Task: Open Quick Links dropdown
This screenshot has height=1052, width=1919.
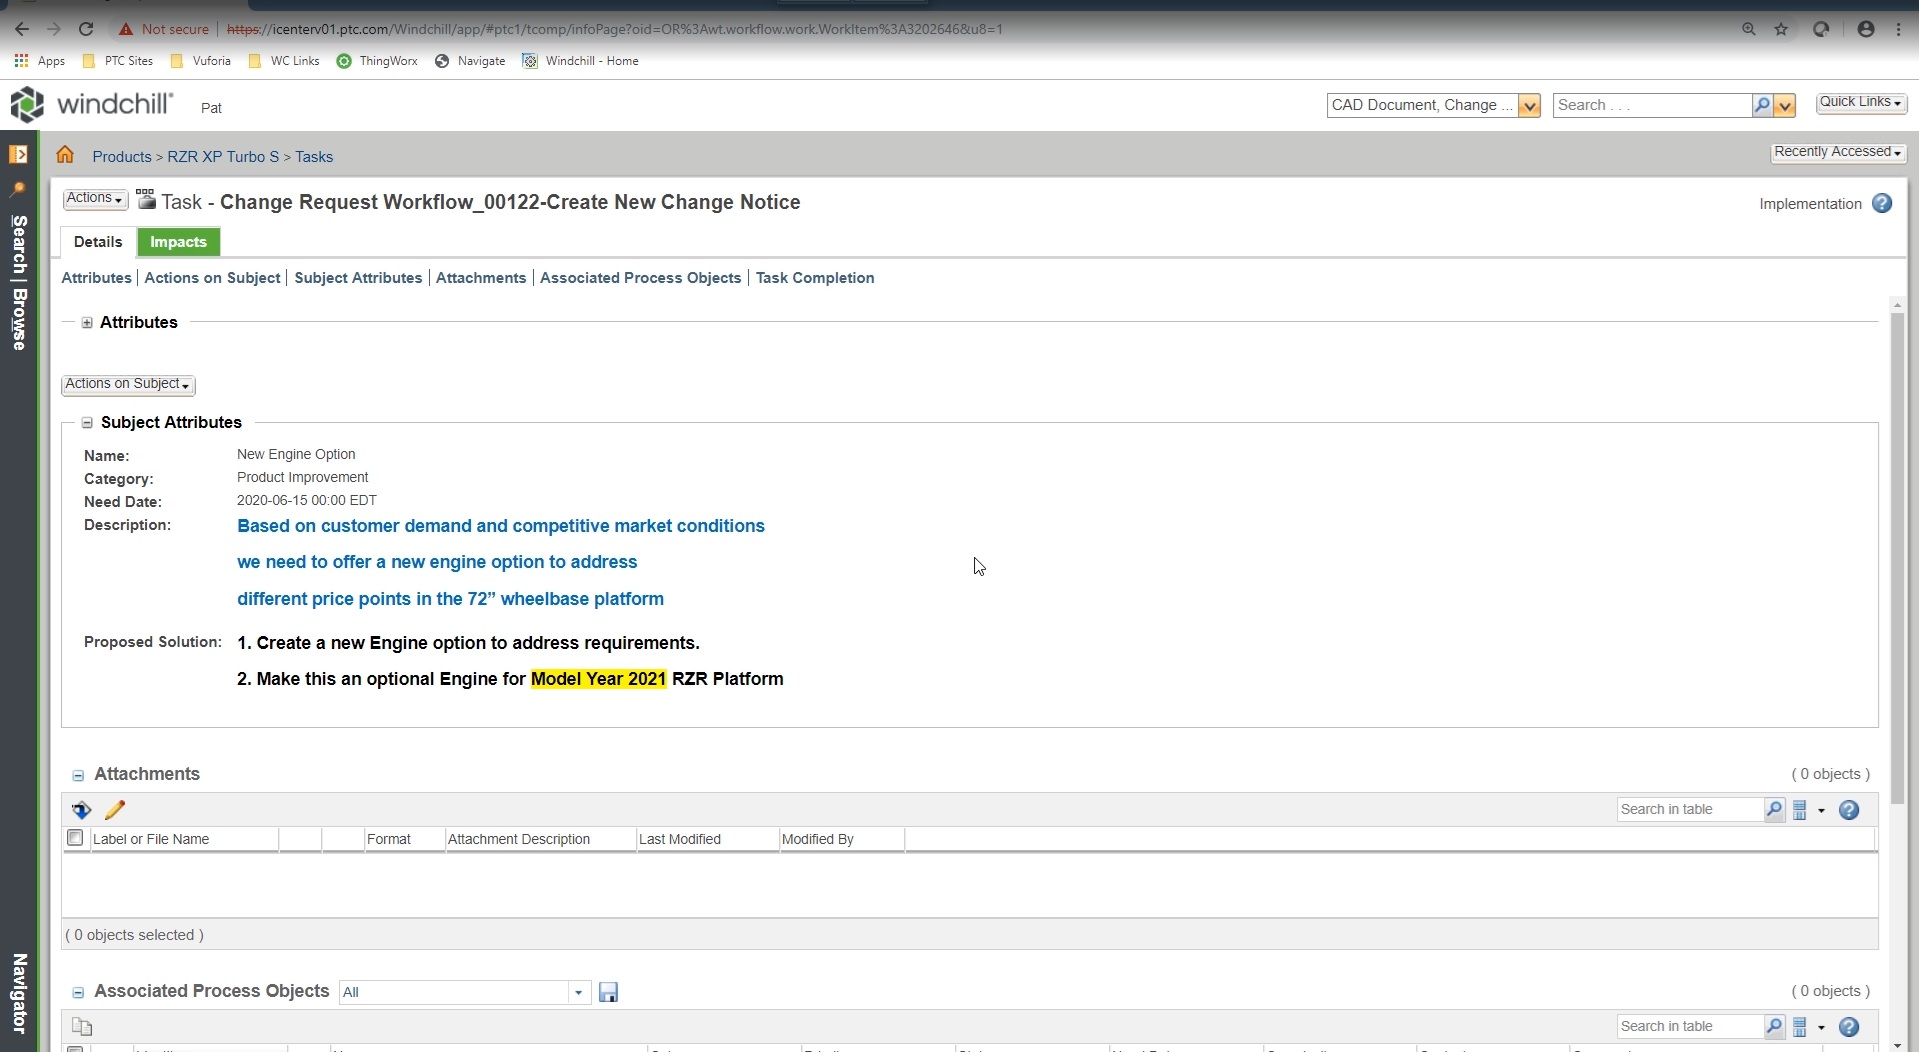Action: pyautogui.click(x=1861, y=103)
